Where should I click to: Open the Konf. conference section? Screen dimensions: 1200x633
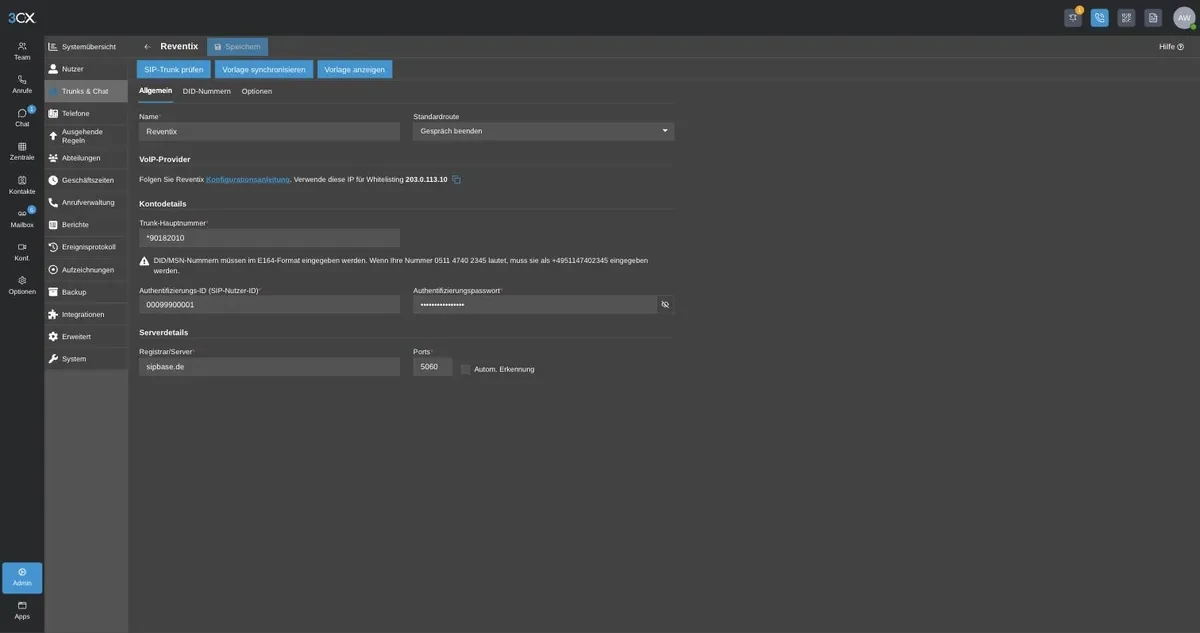pos(22,252)
